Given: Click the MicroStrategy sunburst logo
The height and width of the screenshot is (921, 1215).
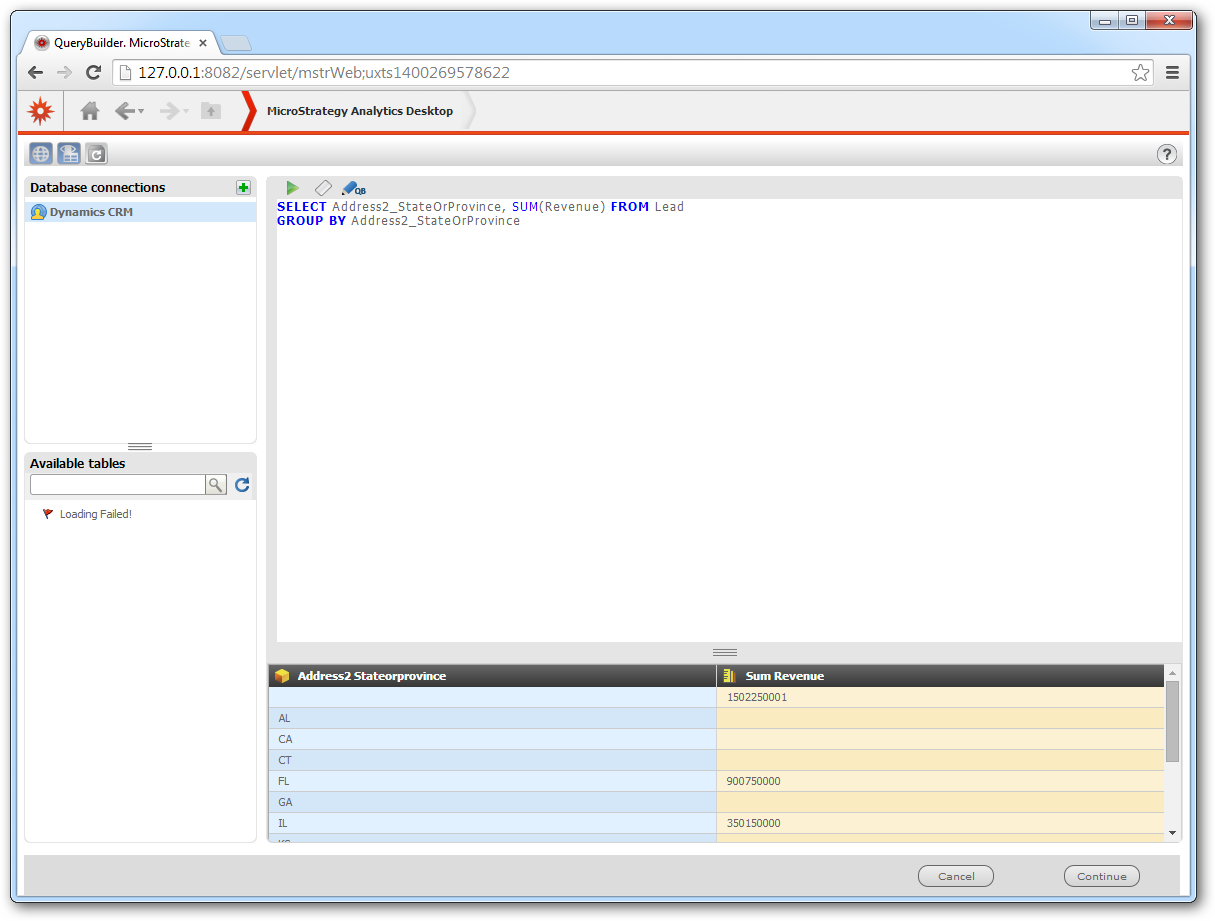Looking at the screenshot, I should pos(40,111).
